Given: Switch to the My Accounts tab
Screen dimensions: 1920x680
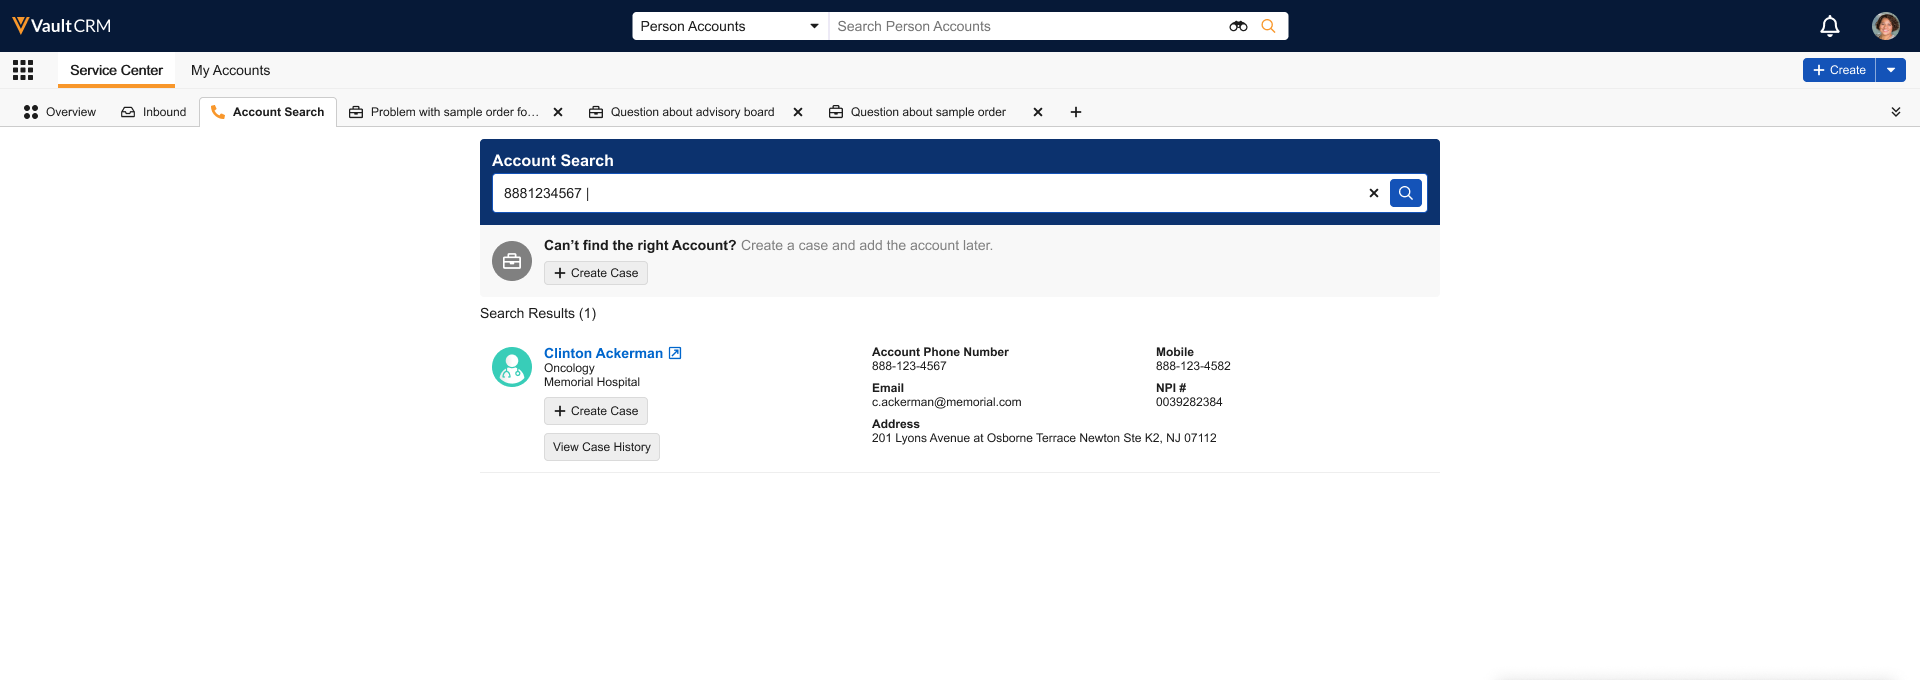Looking at the screenshot, I should (x=230, y=70).
